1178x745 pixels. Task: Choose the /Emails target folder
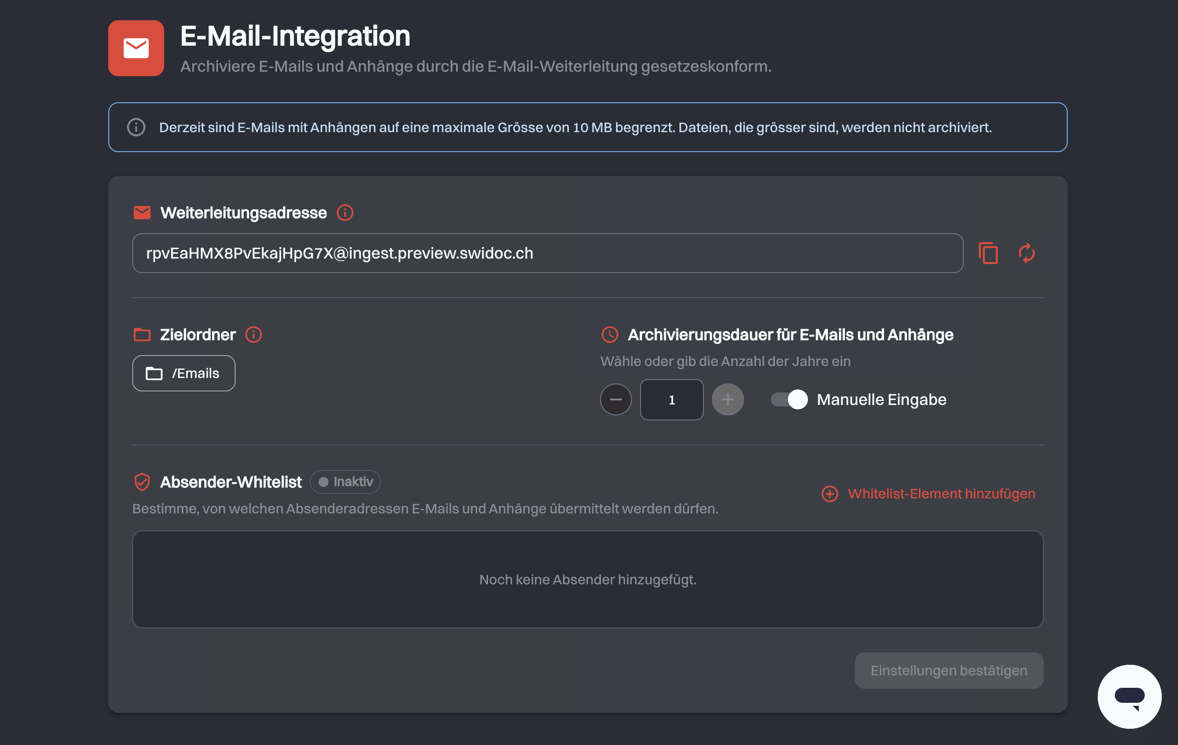[183, 373]
